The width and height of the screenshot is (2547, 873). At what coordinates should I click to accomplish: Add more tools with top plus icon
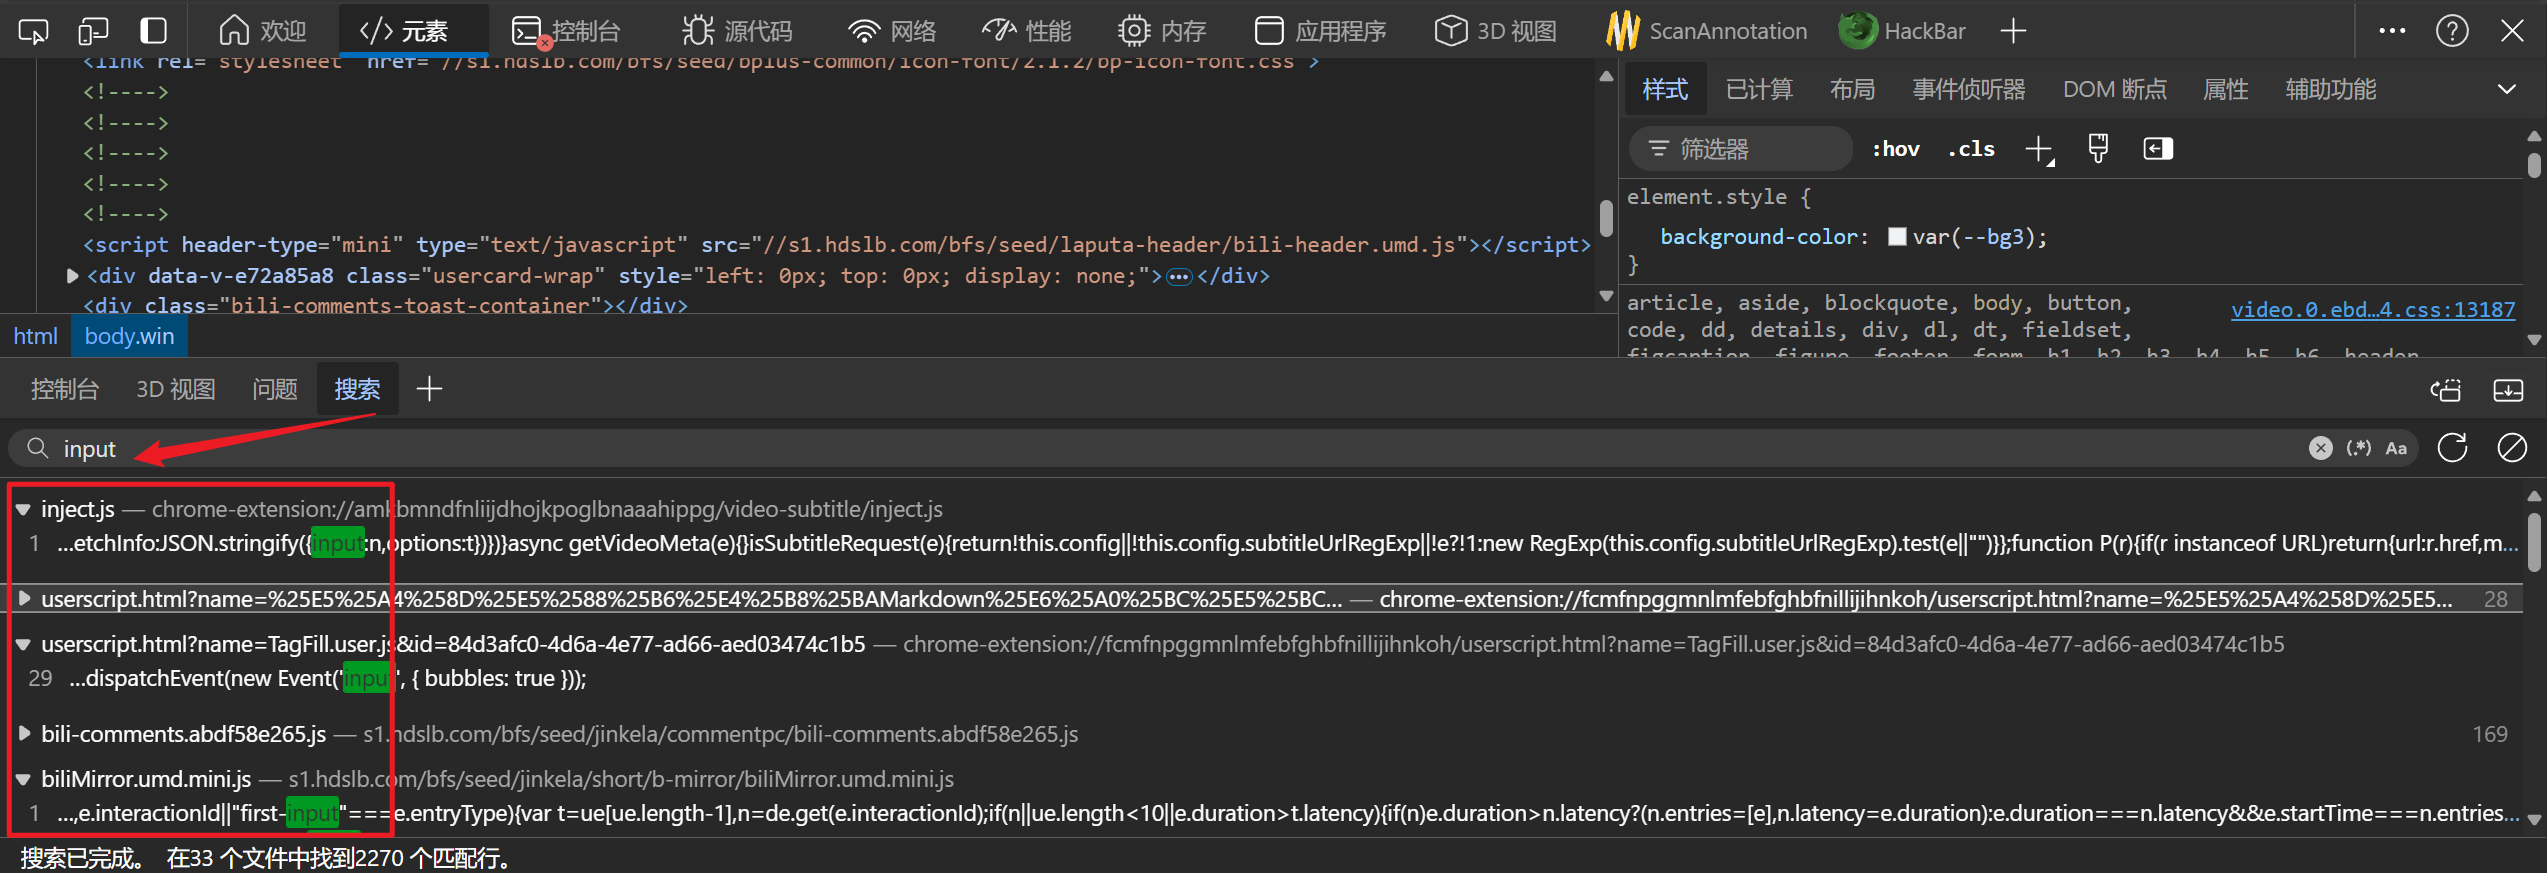tap(2013, 31)
